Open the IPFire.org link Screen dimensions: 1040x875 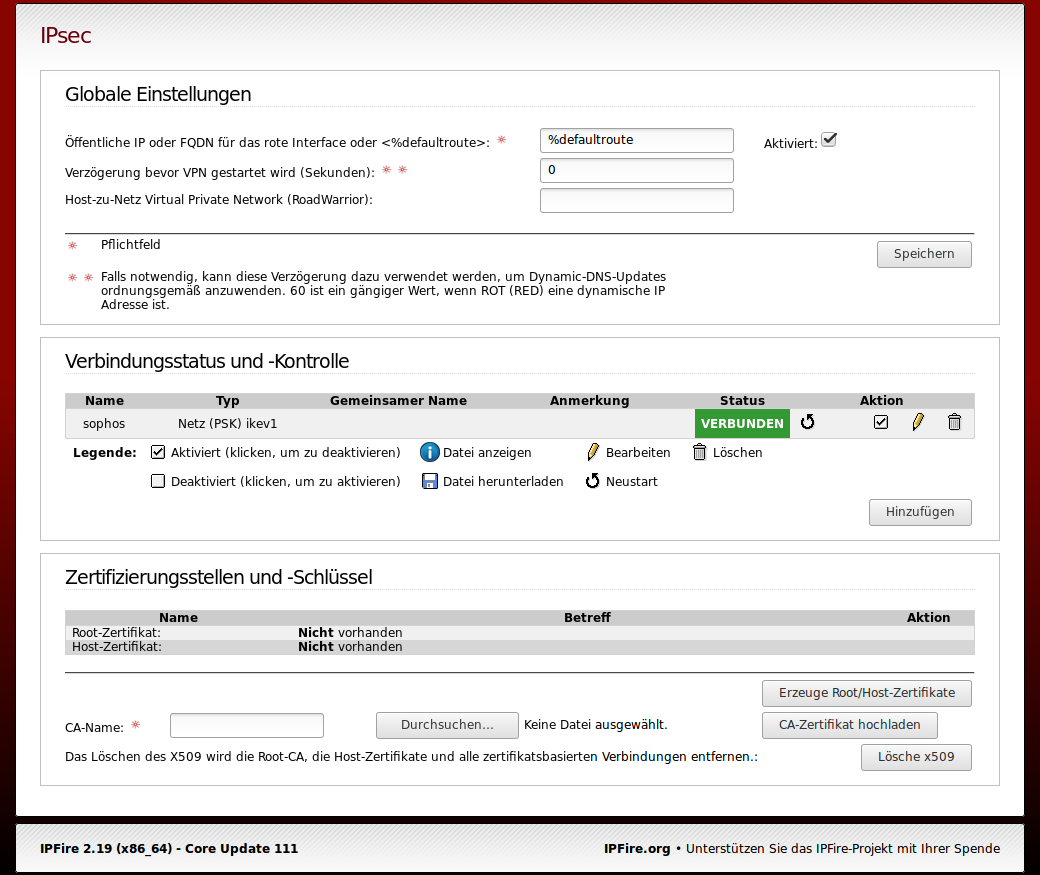pyautogui.click(x=637, y=848)
